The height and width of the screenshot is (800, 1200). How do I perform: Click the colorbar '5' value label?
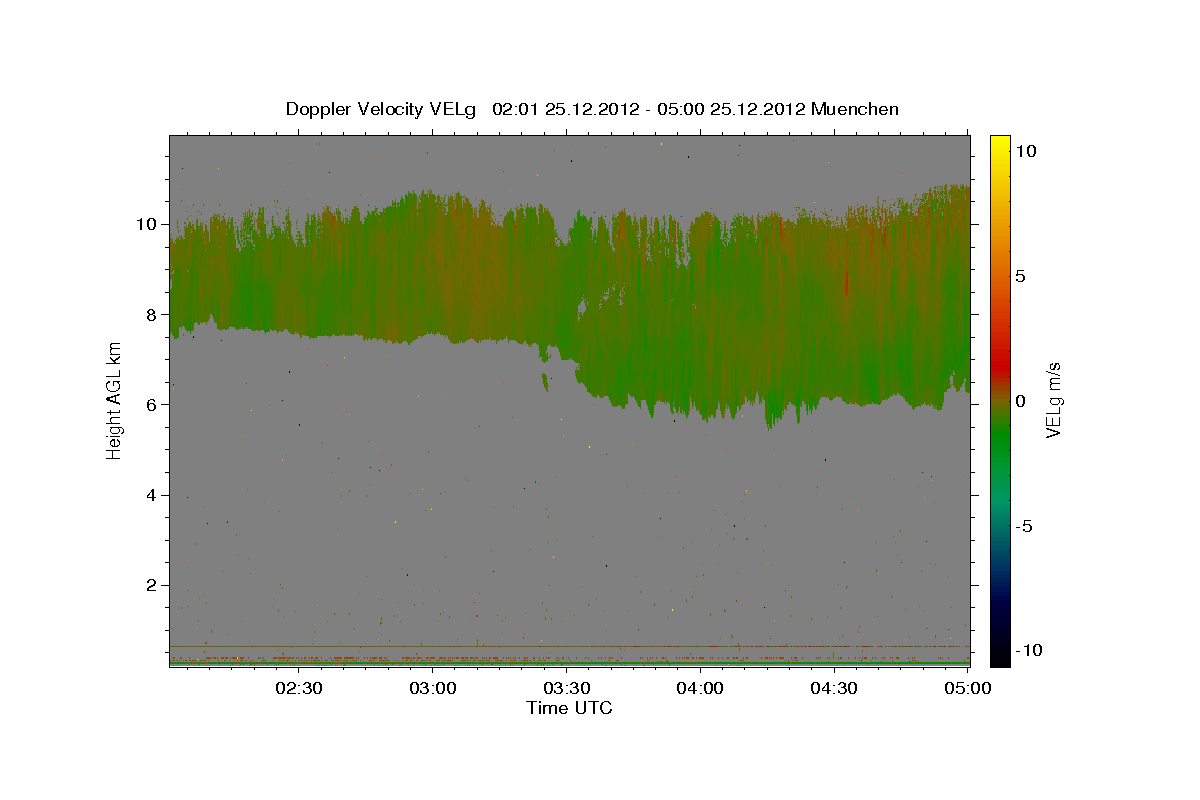pyautogui.click(x=1021, y=276)
